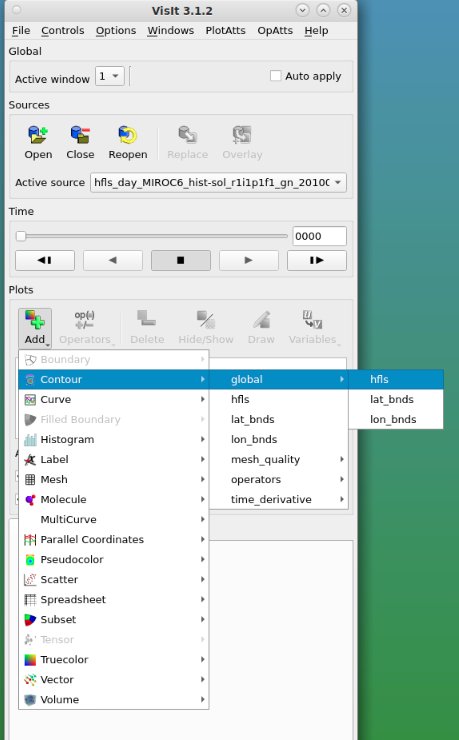The width and height of the screenshot is (459, 740).
Task: Click the Add plot icon
Action: pyautogui.click(x=35, y=320)
